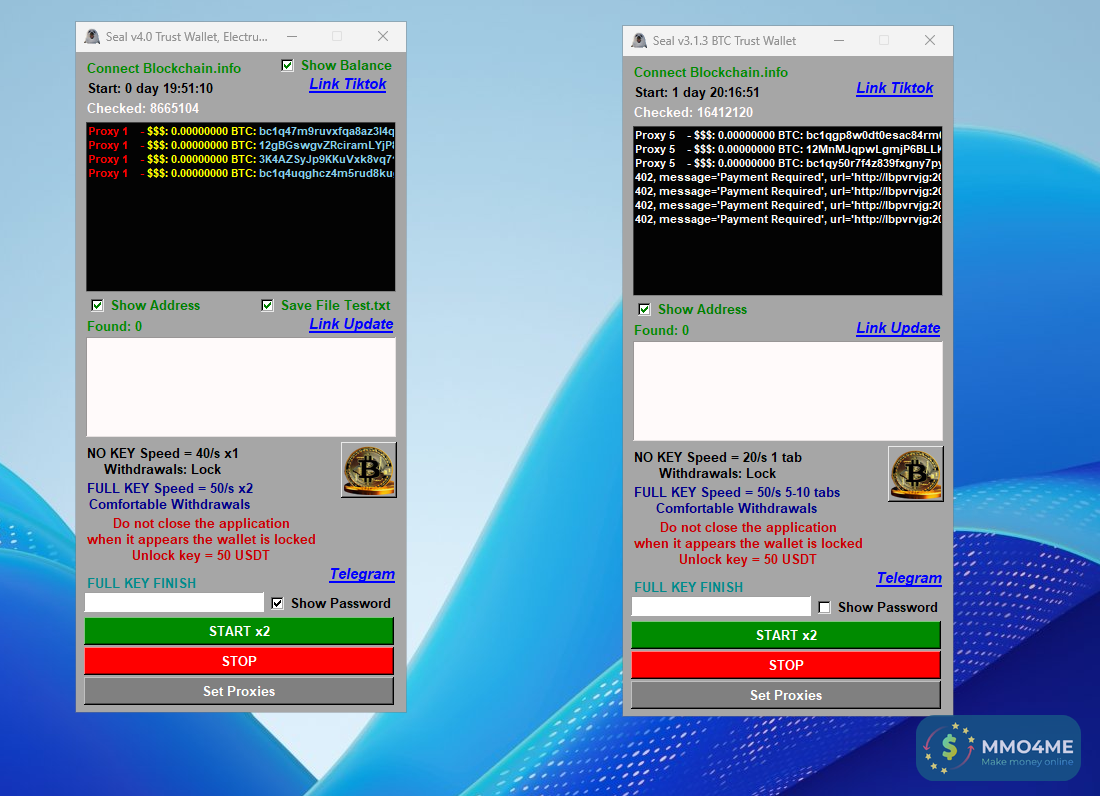This screenshot has height=796, width=1100.
Task: Click the seal app icon in Seal v3.1.3 title bar
Action: [x=639, y=41]
